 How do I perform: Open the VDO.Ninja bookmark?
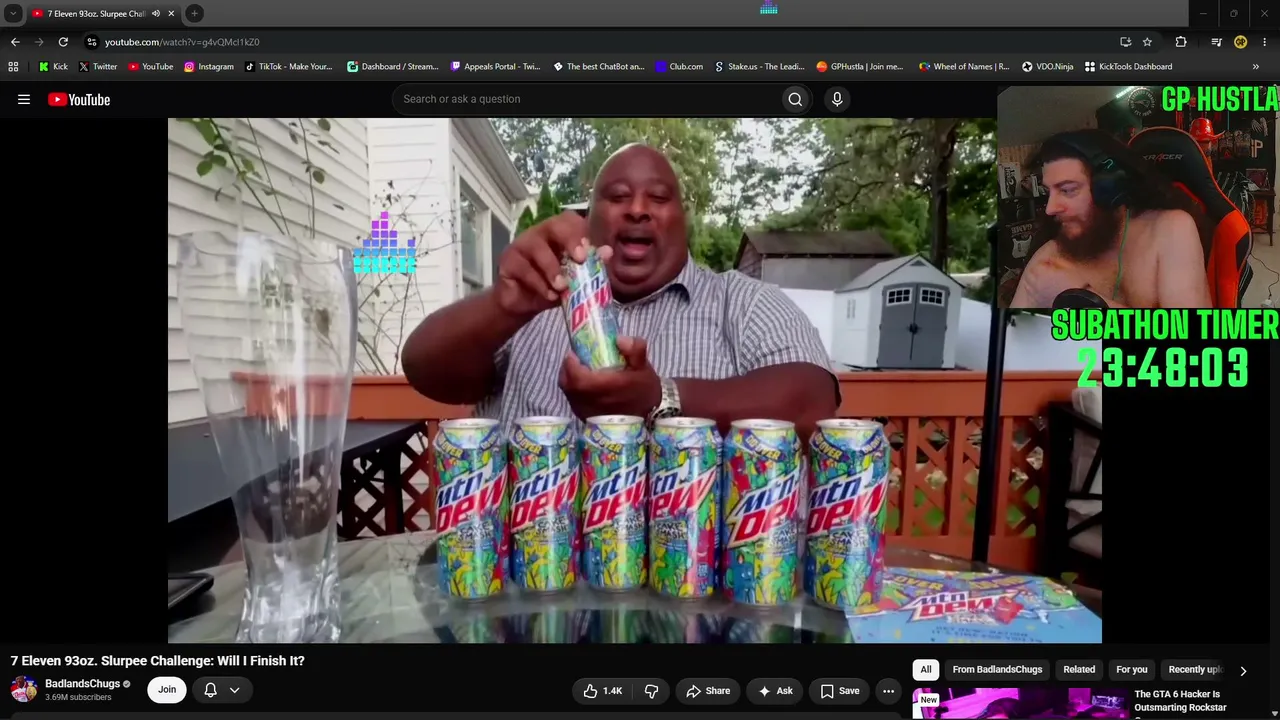tap(1048, 67)
